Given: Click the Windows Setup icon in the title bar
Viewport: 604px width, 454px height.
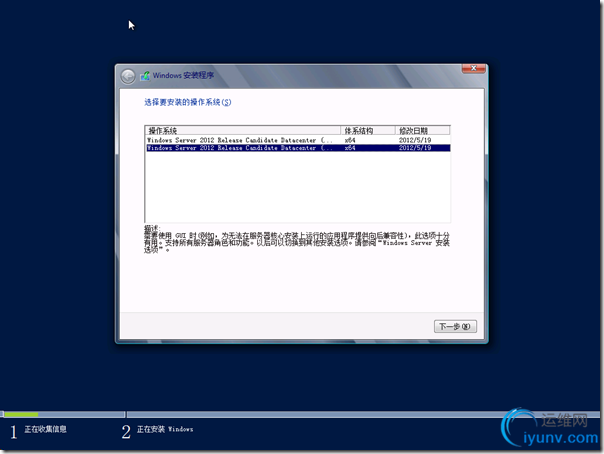Looking at the screenshot, I should coord(145,75).
